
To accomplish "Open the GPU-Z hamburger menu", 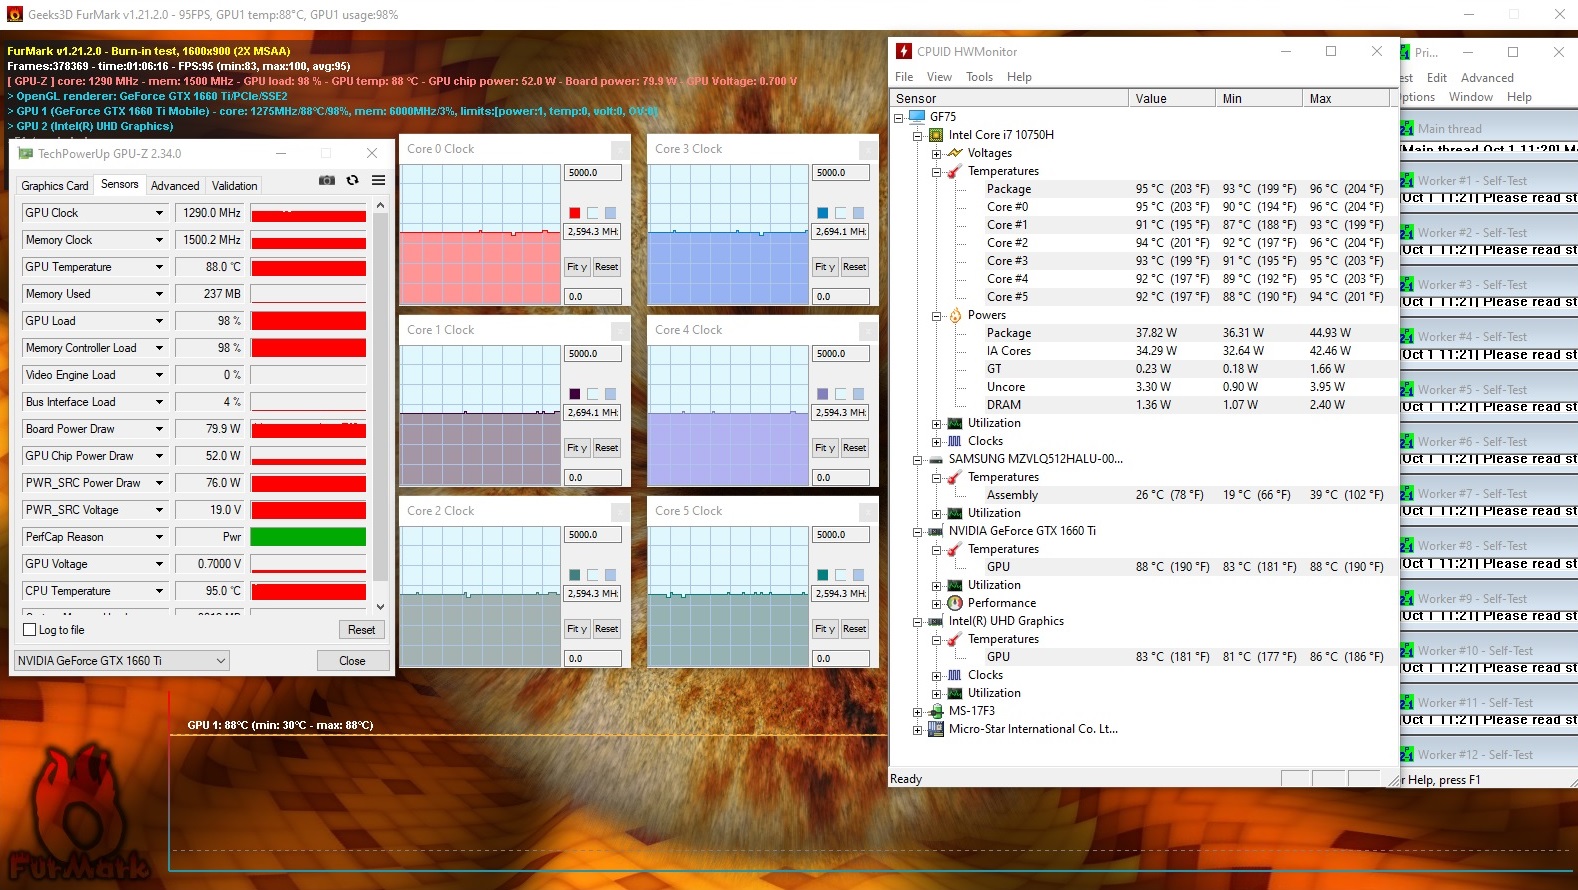I will click(378, 180).
